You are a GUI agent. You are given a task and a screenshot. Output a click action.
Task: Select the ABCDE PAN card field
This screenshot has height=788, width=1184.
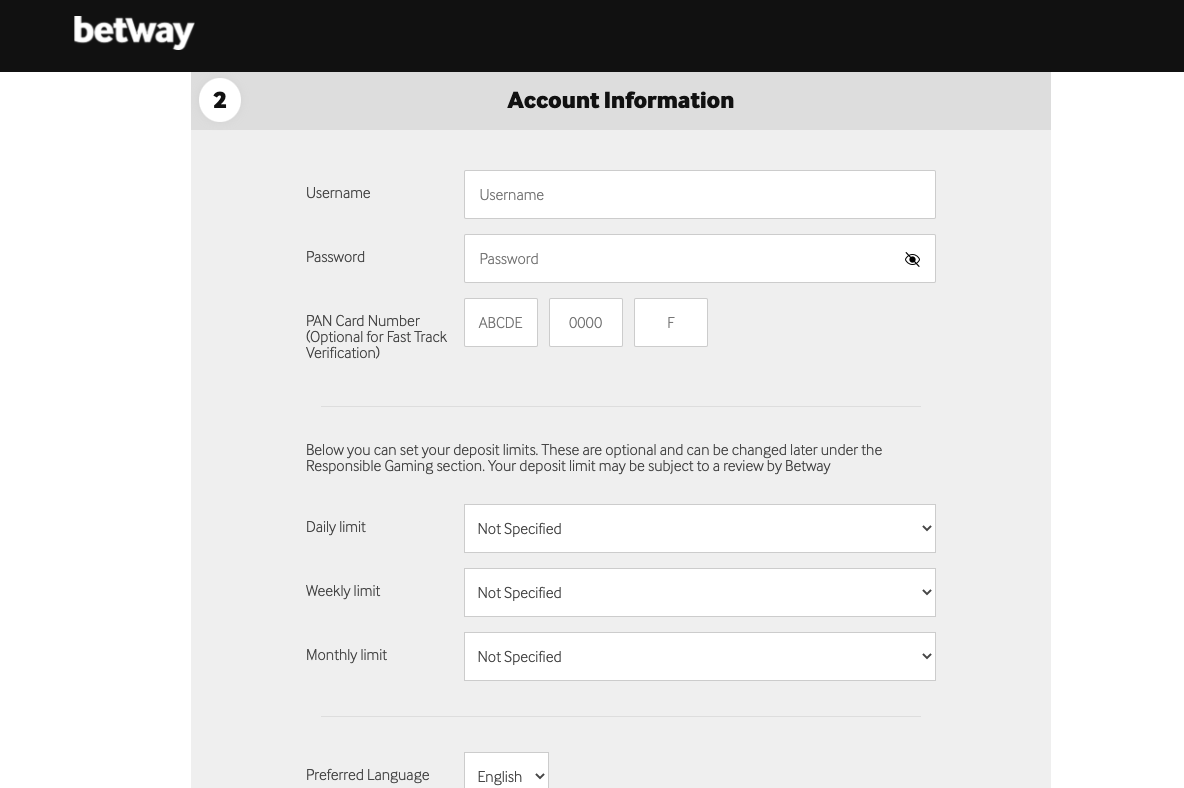click(x=500, y=322)
